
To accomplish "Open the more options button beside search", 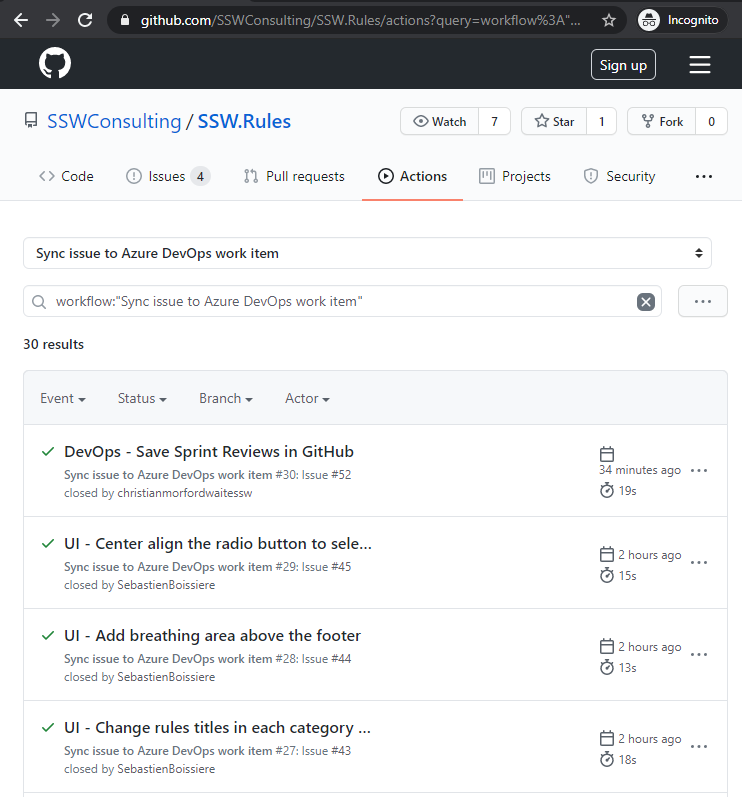I will point(702,301).
